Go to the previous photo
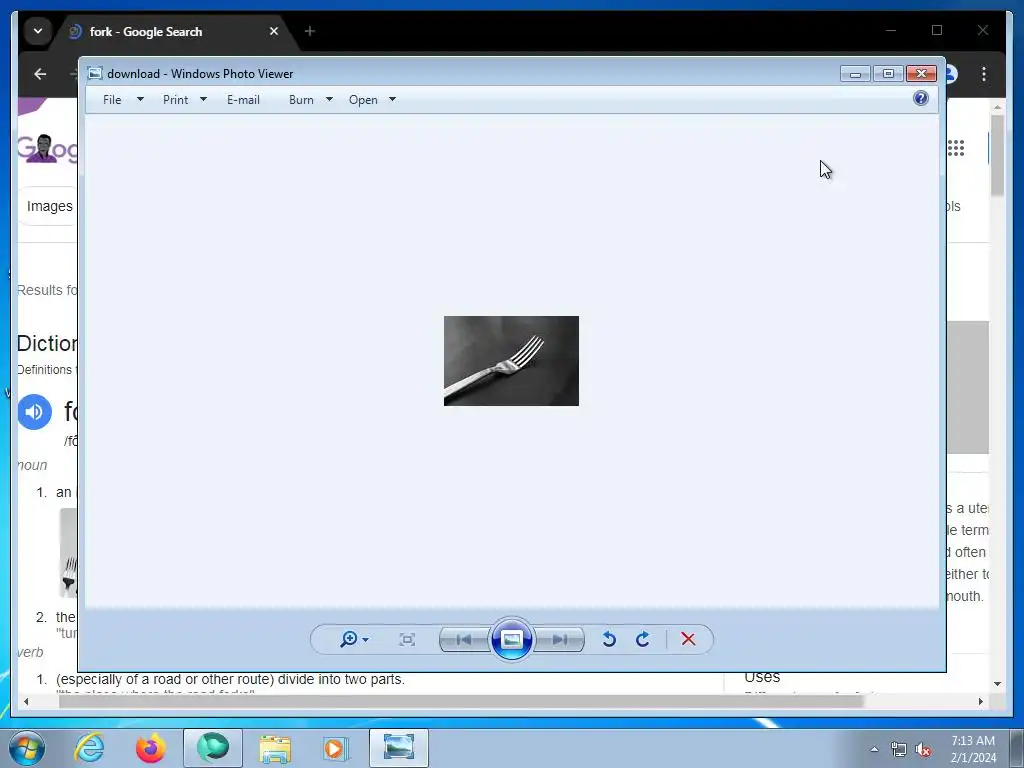 pos(464,639)
